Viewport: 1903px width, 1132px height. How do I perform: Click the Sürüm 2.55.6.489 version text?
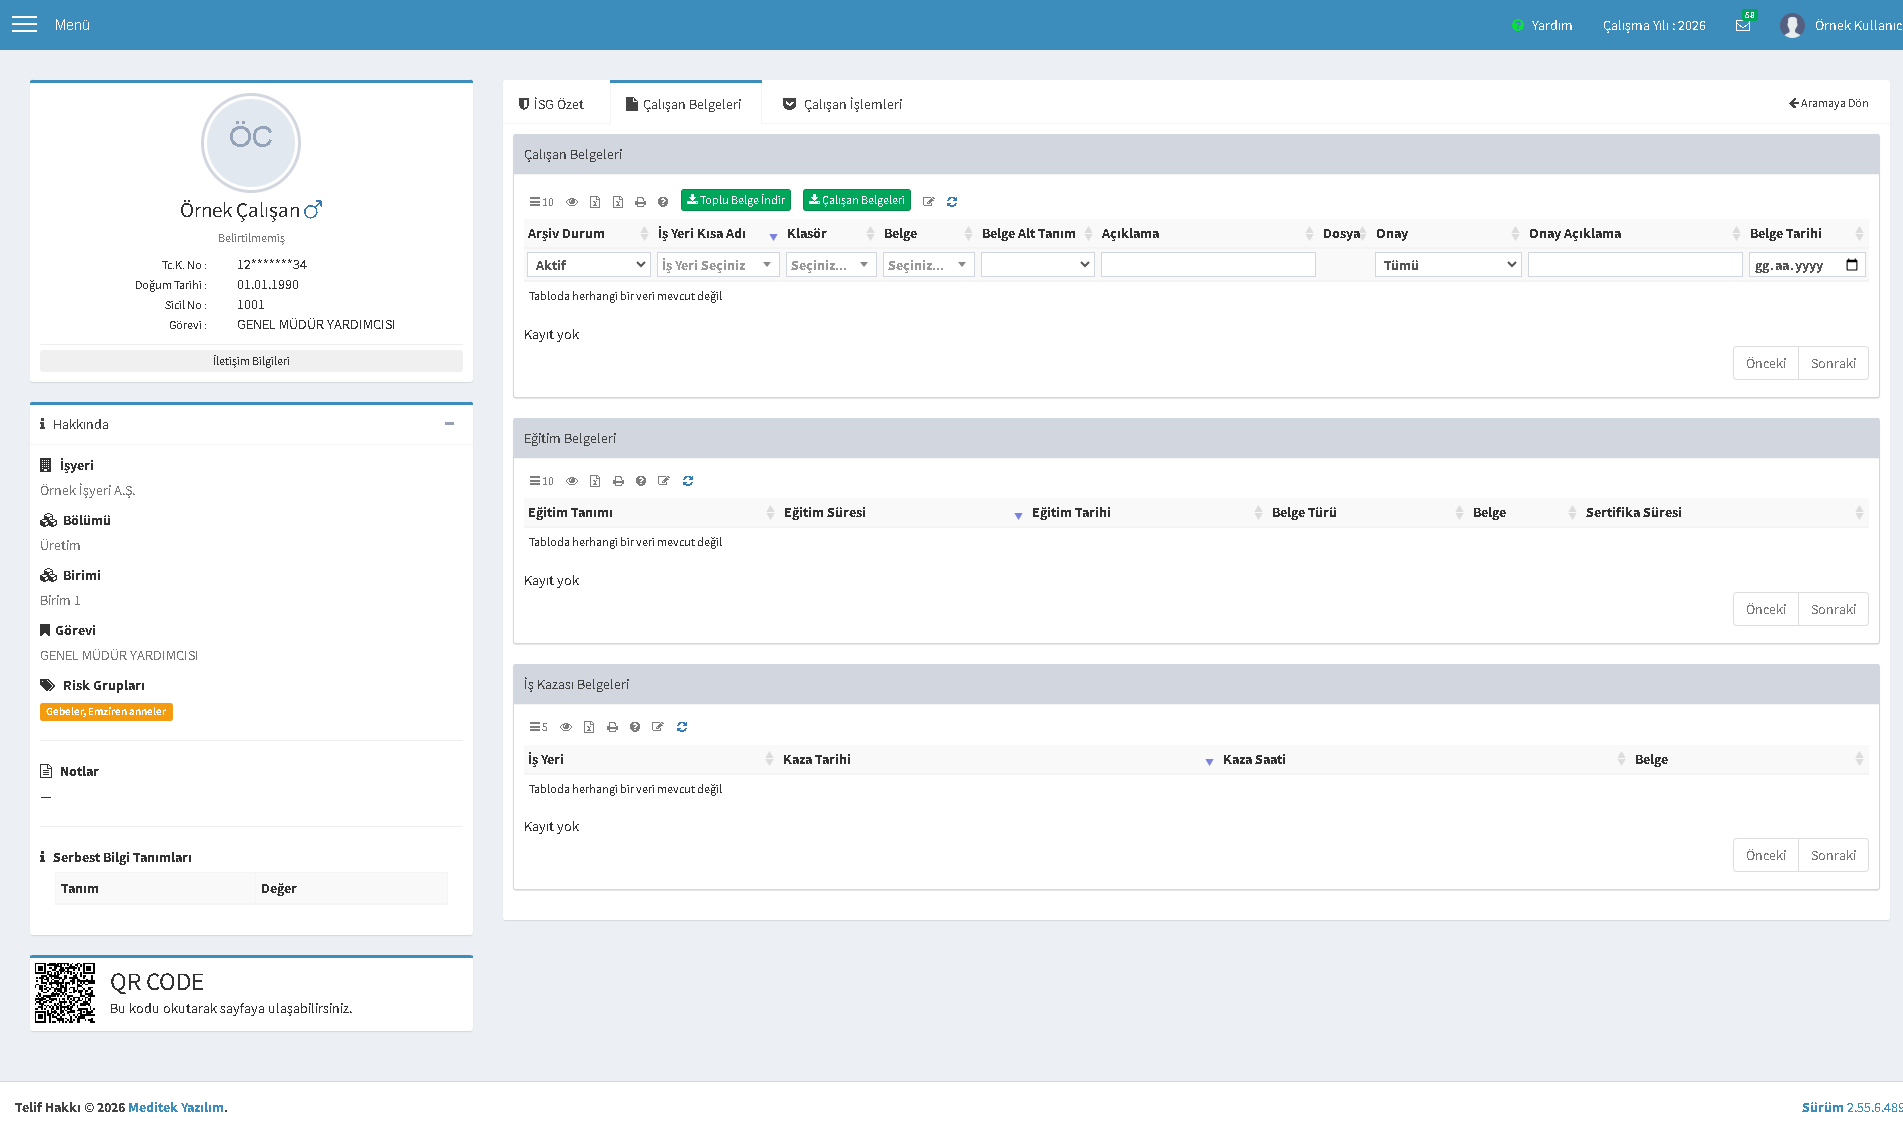(x=1852, y=1107)
